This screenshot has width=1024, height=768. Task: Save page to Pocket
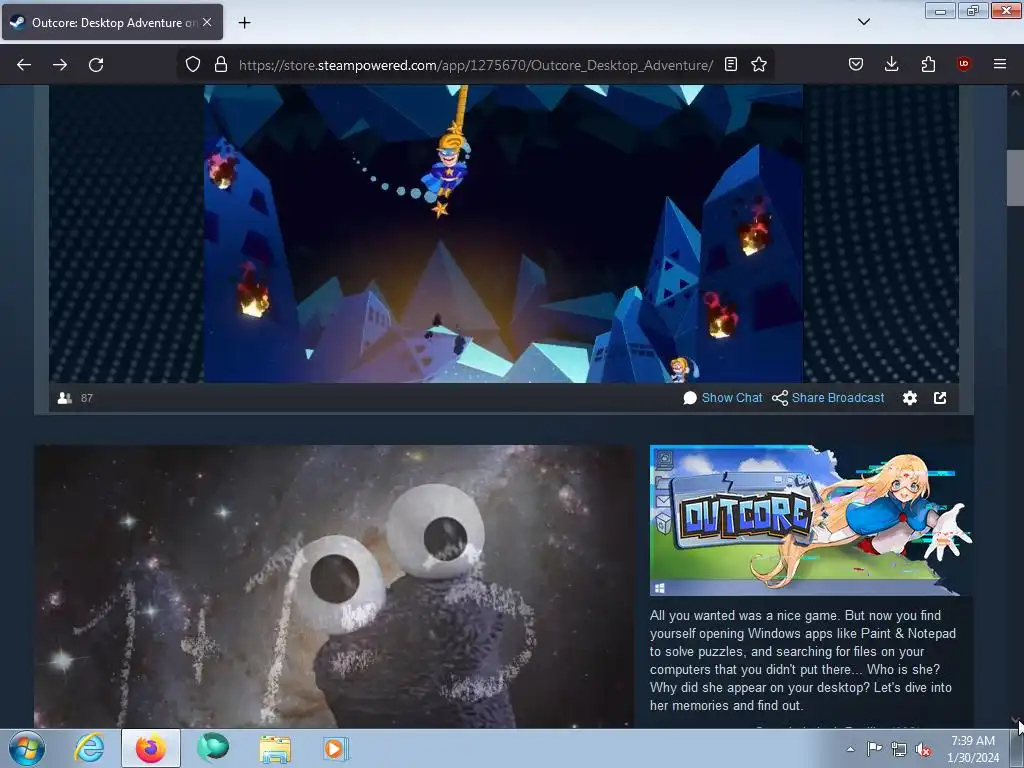pos(856,64)
